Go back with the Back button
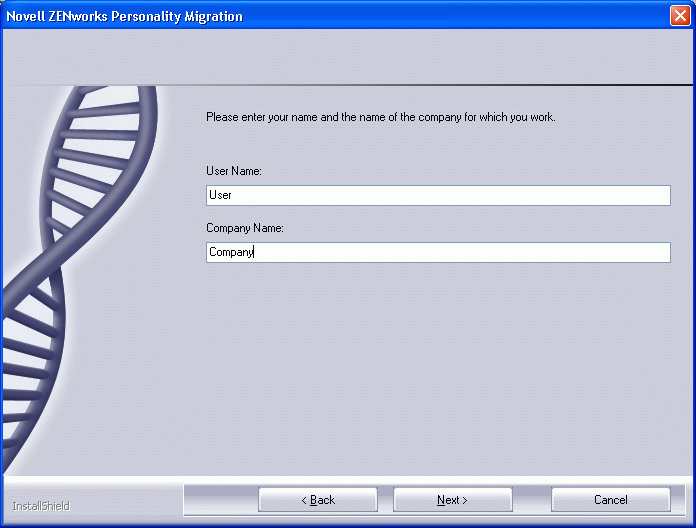Image resolution: width=696 pixels, height=528 pixels. [318, 500]
